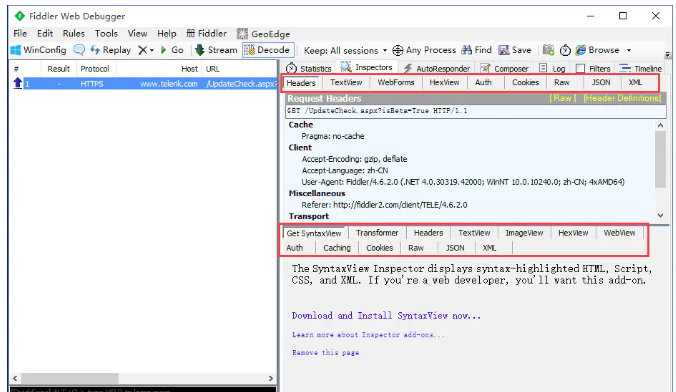676x392 pixels.
Task: Click the Stream download arrow icon
Action: point(200,50)
